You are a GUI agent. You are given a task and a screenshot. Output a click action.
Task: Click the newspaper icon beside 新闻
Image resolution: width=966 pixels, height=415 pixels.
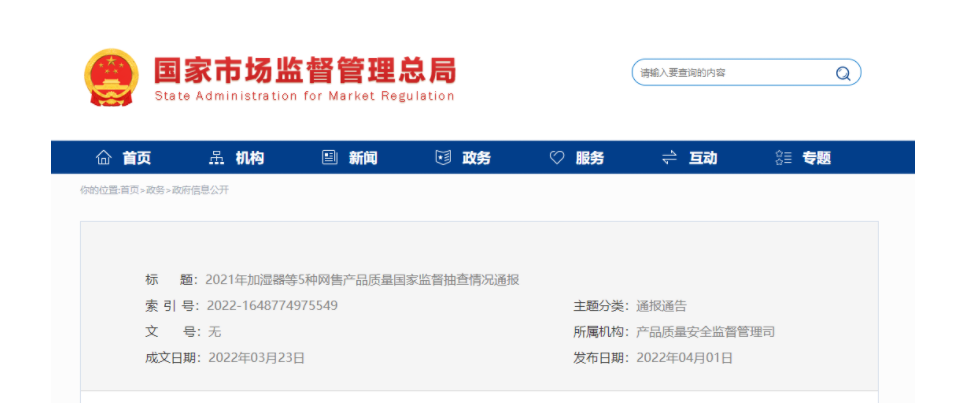pyautogui.click(x=330, y=158)
